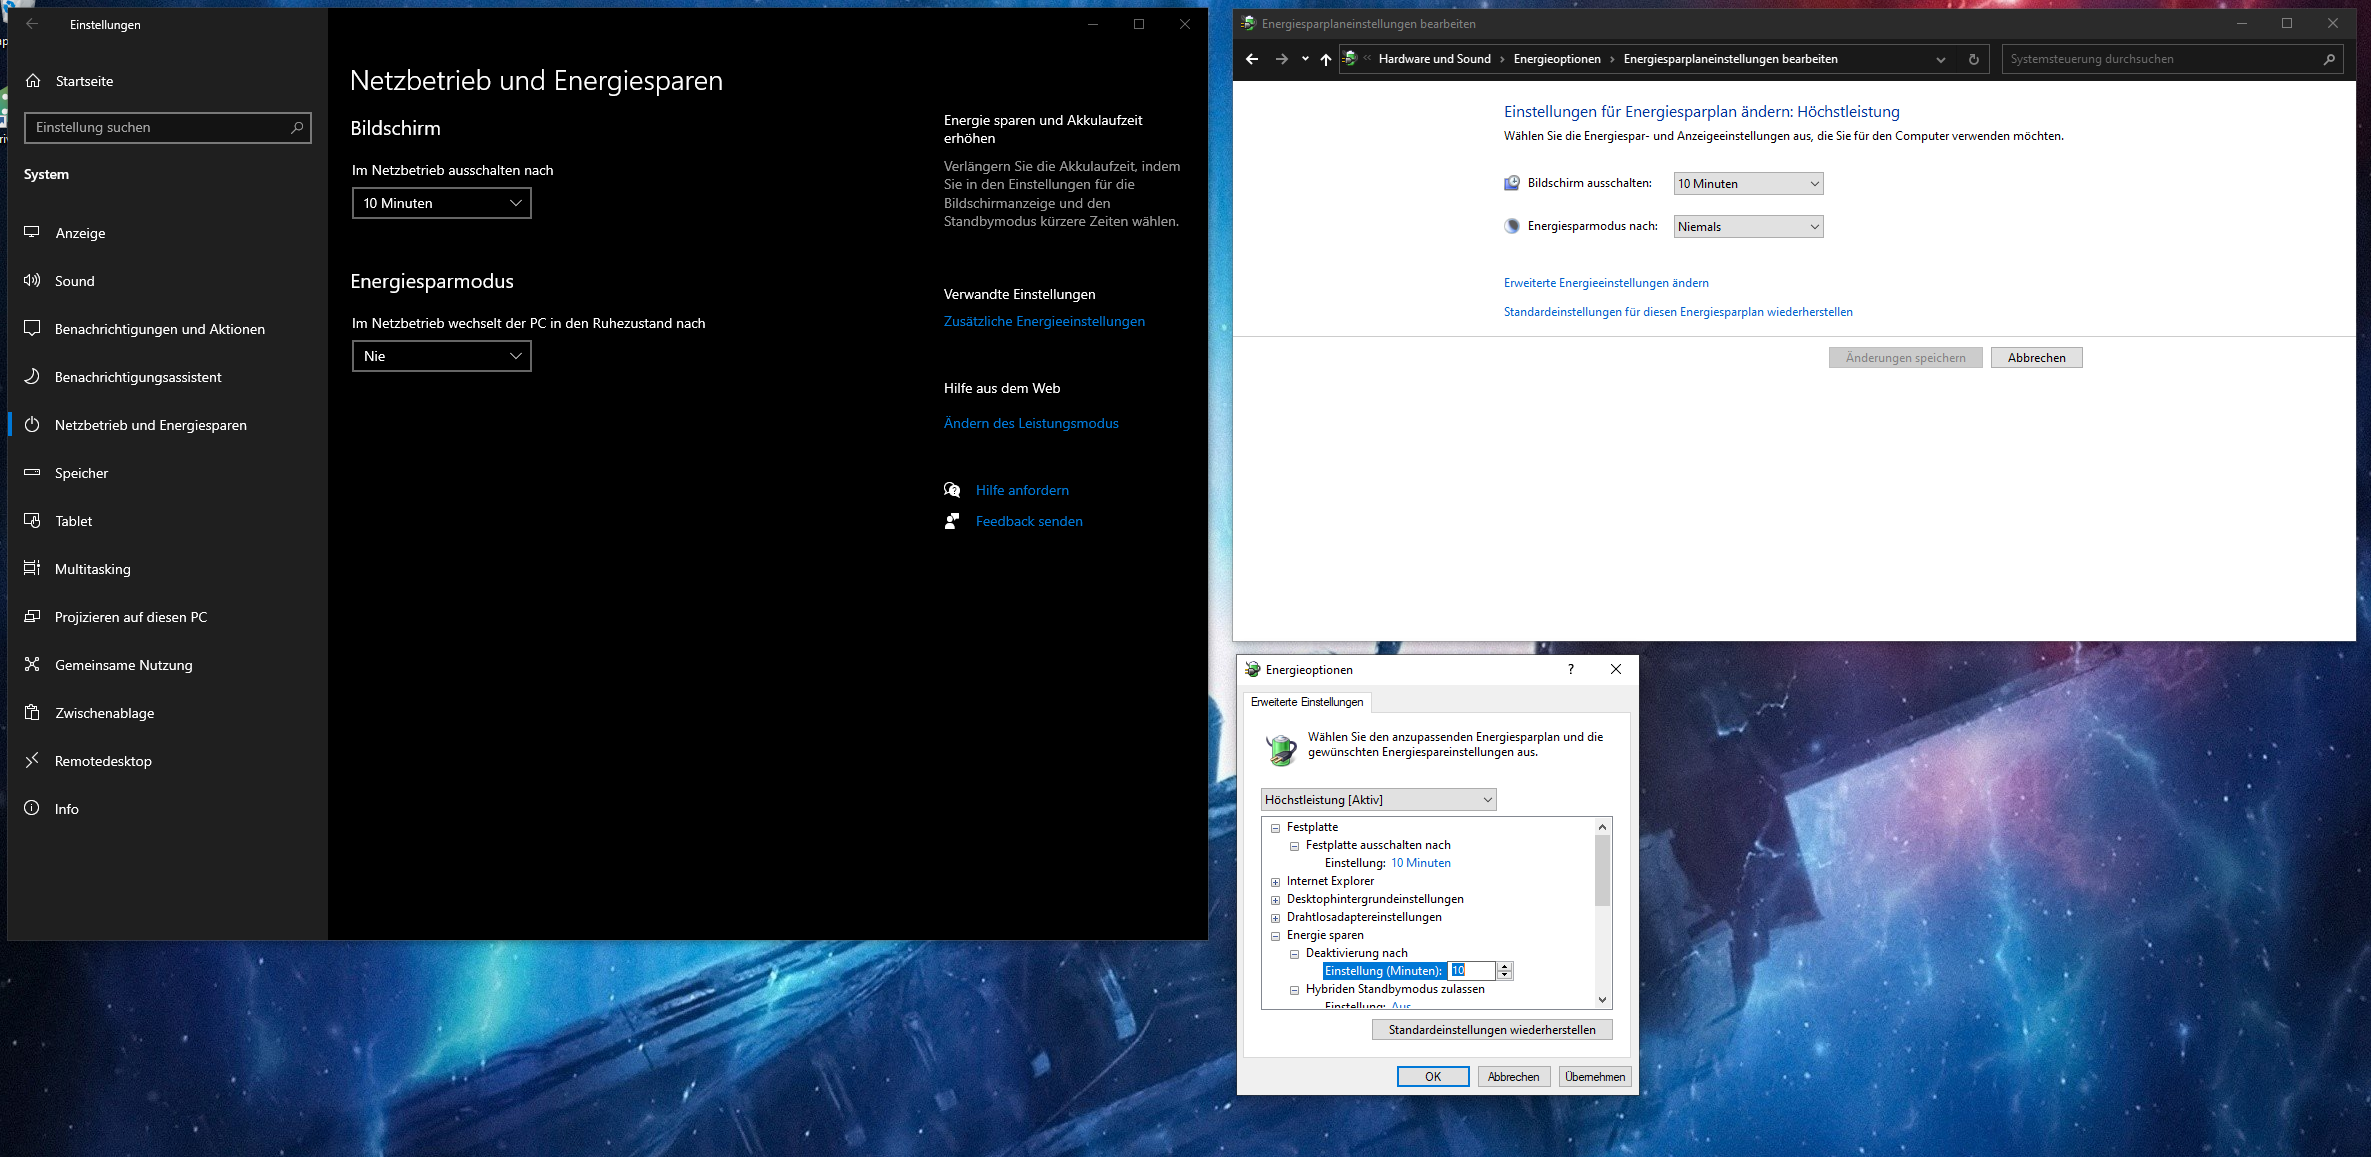The width and height of the screenshot is (2371, 1157).
Task: Open the Anzeige display settings
Action: [x=80, y=233]
